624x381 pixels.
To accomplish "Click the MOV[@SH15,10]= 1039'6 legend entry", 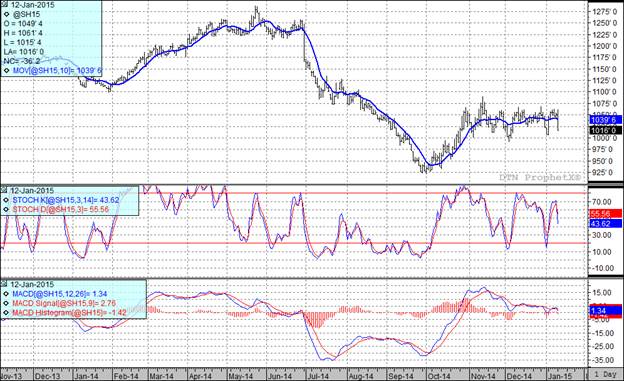I will click(x=57, y=71).
